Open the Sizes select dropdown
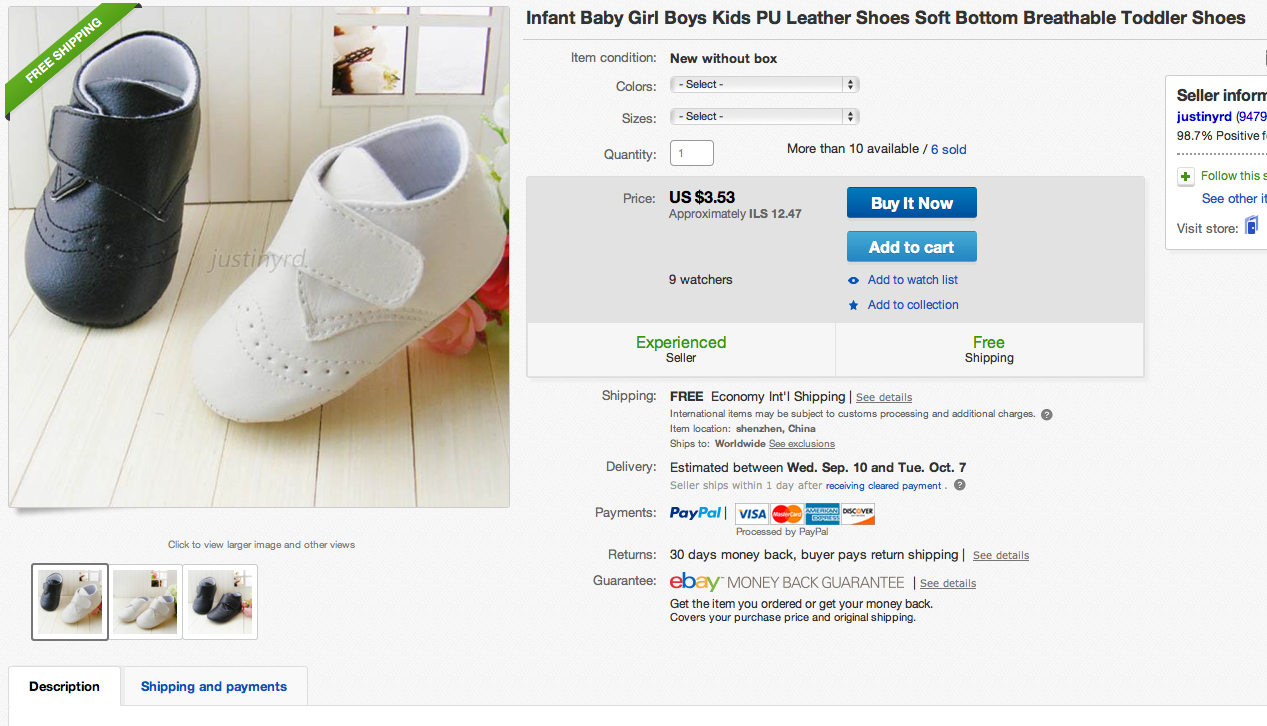 tap(765, 117)
